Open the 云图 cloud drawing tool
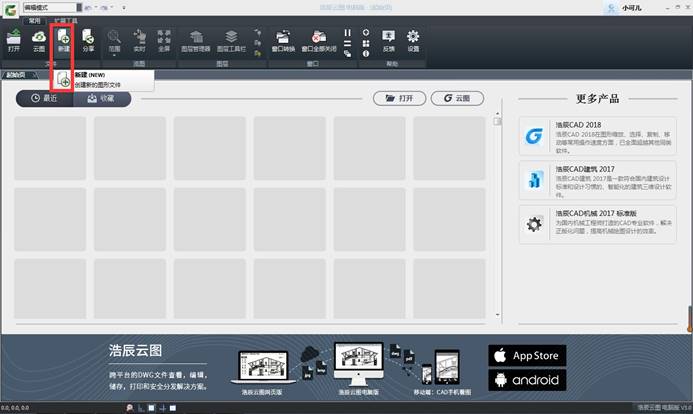 coord(39,40)
